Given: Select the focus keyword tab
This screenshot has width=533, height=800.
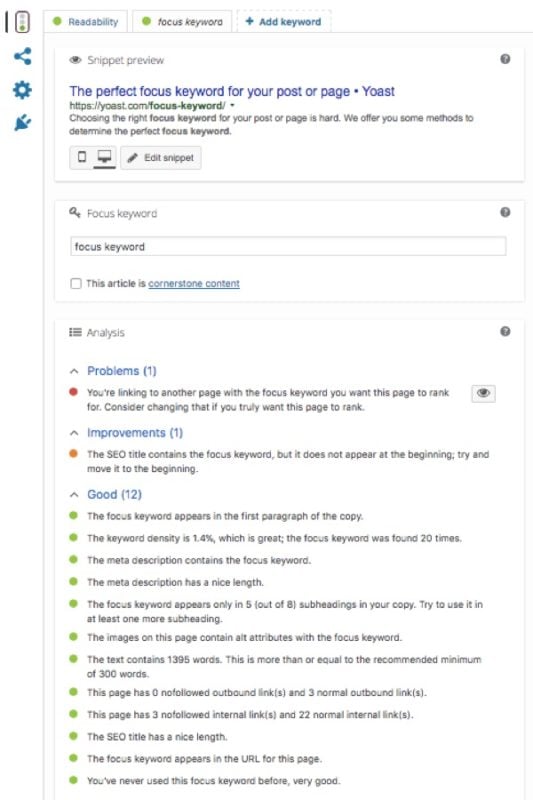Looking at the screenshot, I should 182,22.
